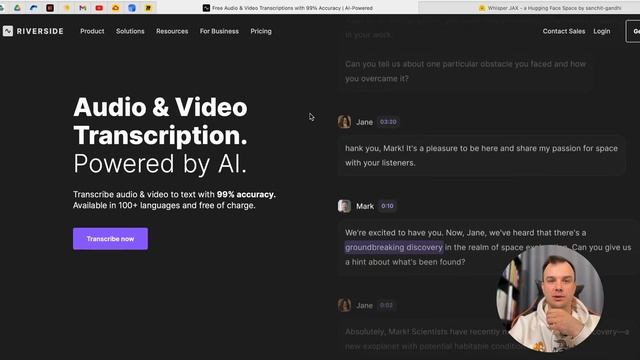Click 'Available in 100+ languages and free of charge.'

click(x=164, y=206)
